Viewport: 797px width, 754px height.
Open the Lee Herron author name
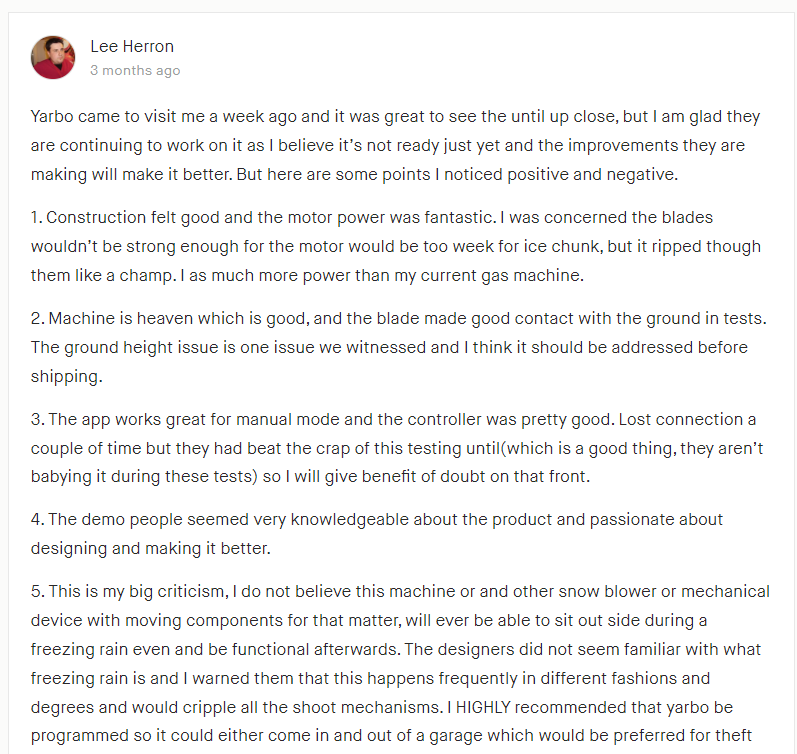click(131, 46)
